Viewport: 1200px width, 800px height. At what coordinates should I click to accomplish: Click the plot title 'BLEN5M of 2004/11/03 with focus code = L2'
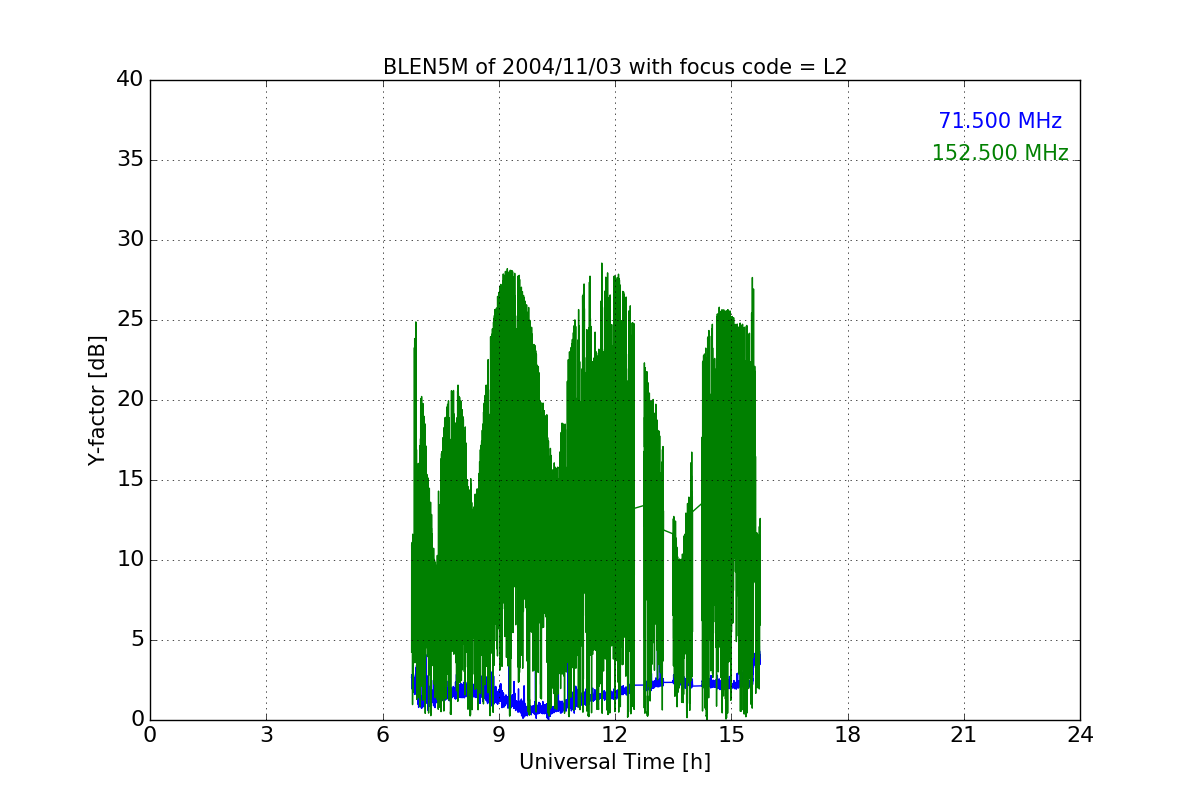615,67
